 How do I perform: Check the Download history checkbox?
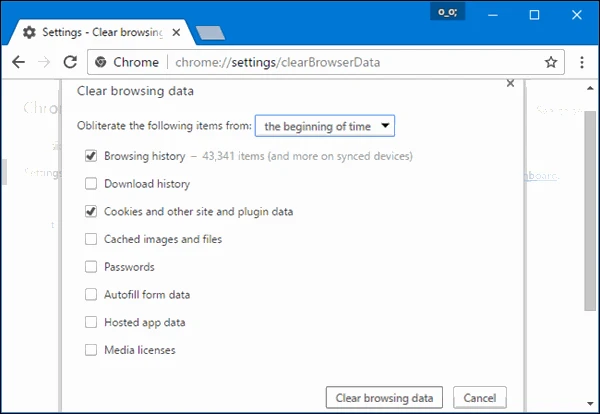point(91,184)
